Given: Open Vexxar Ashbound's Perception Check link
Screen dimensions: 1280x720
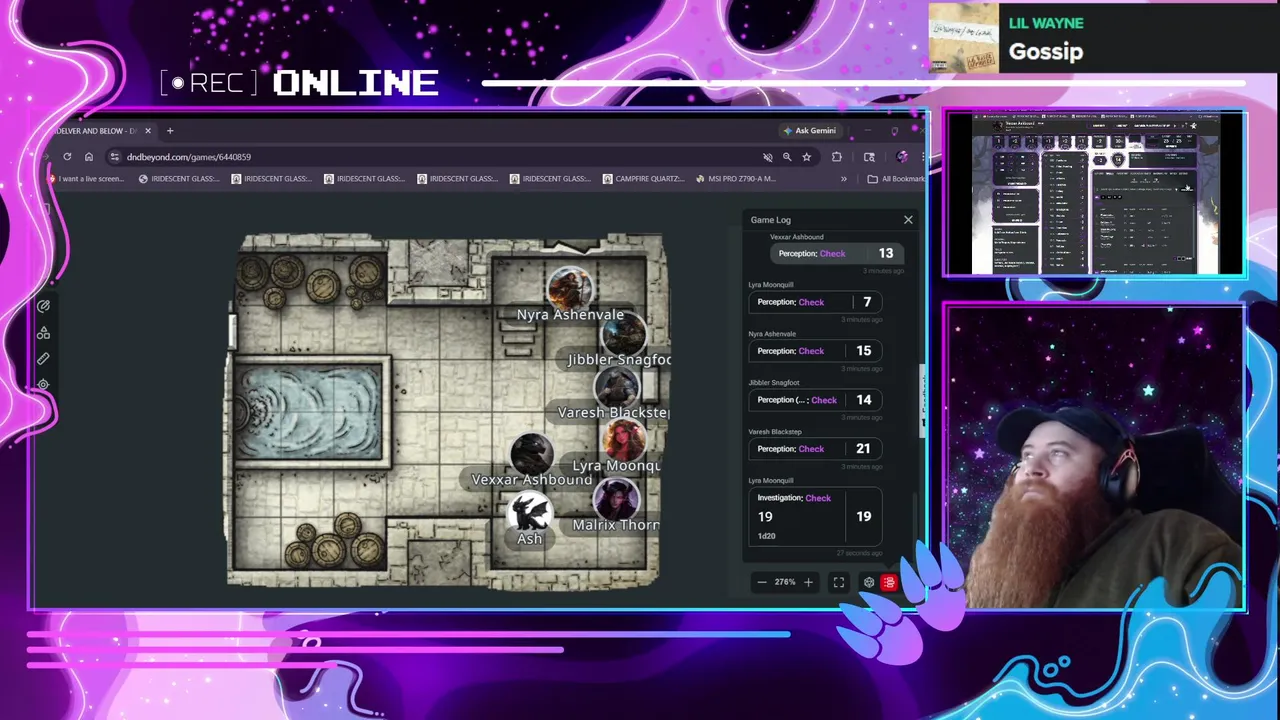Looking at the screenshot, I should (832, 254).
